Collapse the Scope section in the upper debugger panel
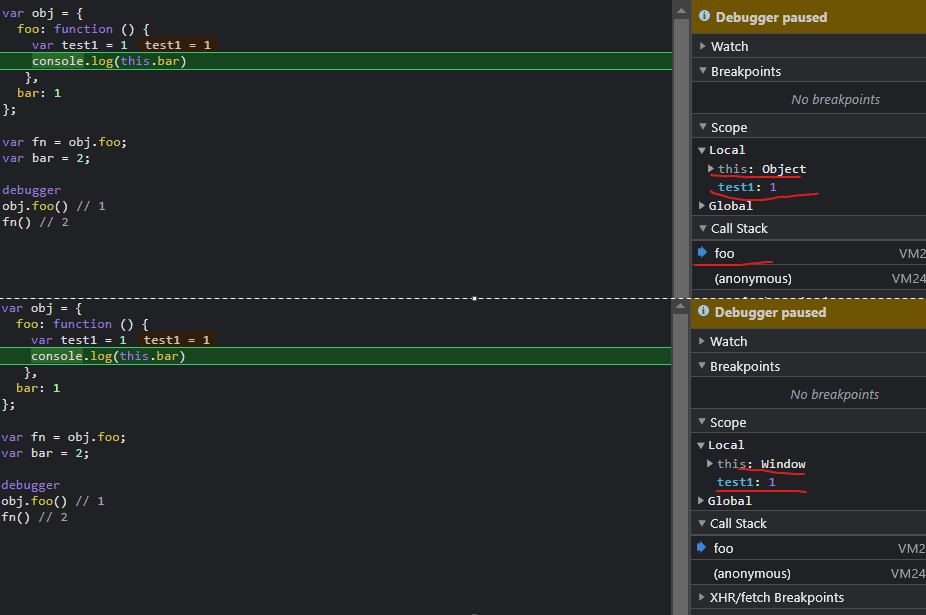Viewport: 926px width, 615px height. [x=702, y=128]
